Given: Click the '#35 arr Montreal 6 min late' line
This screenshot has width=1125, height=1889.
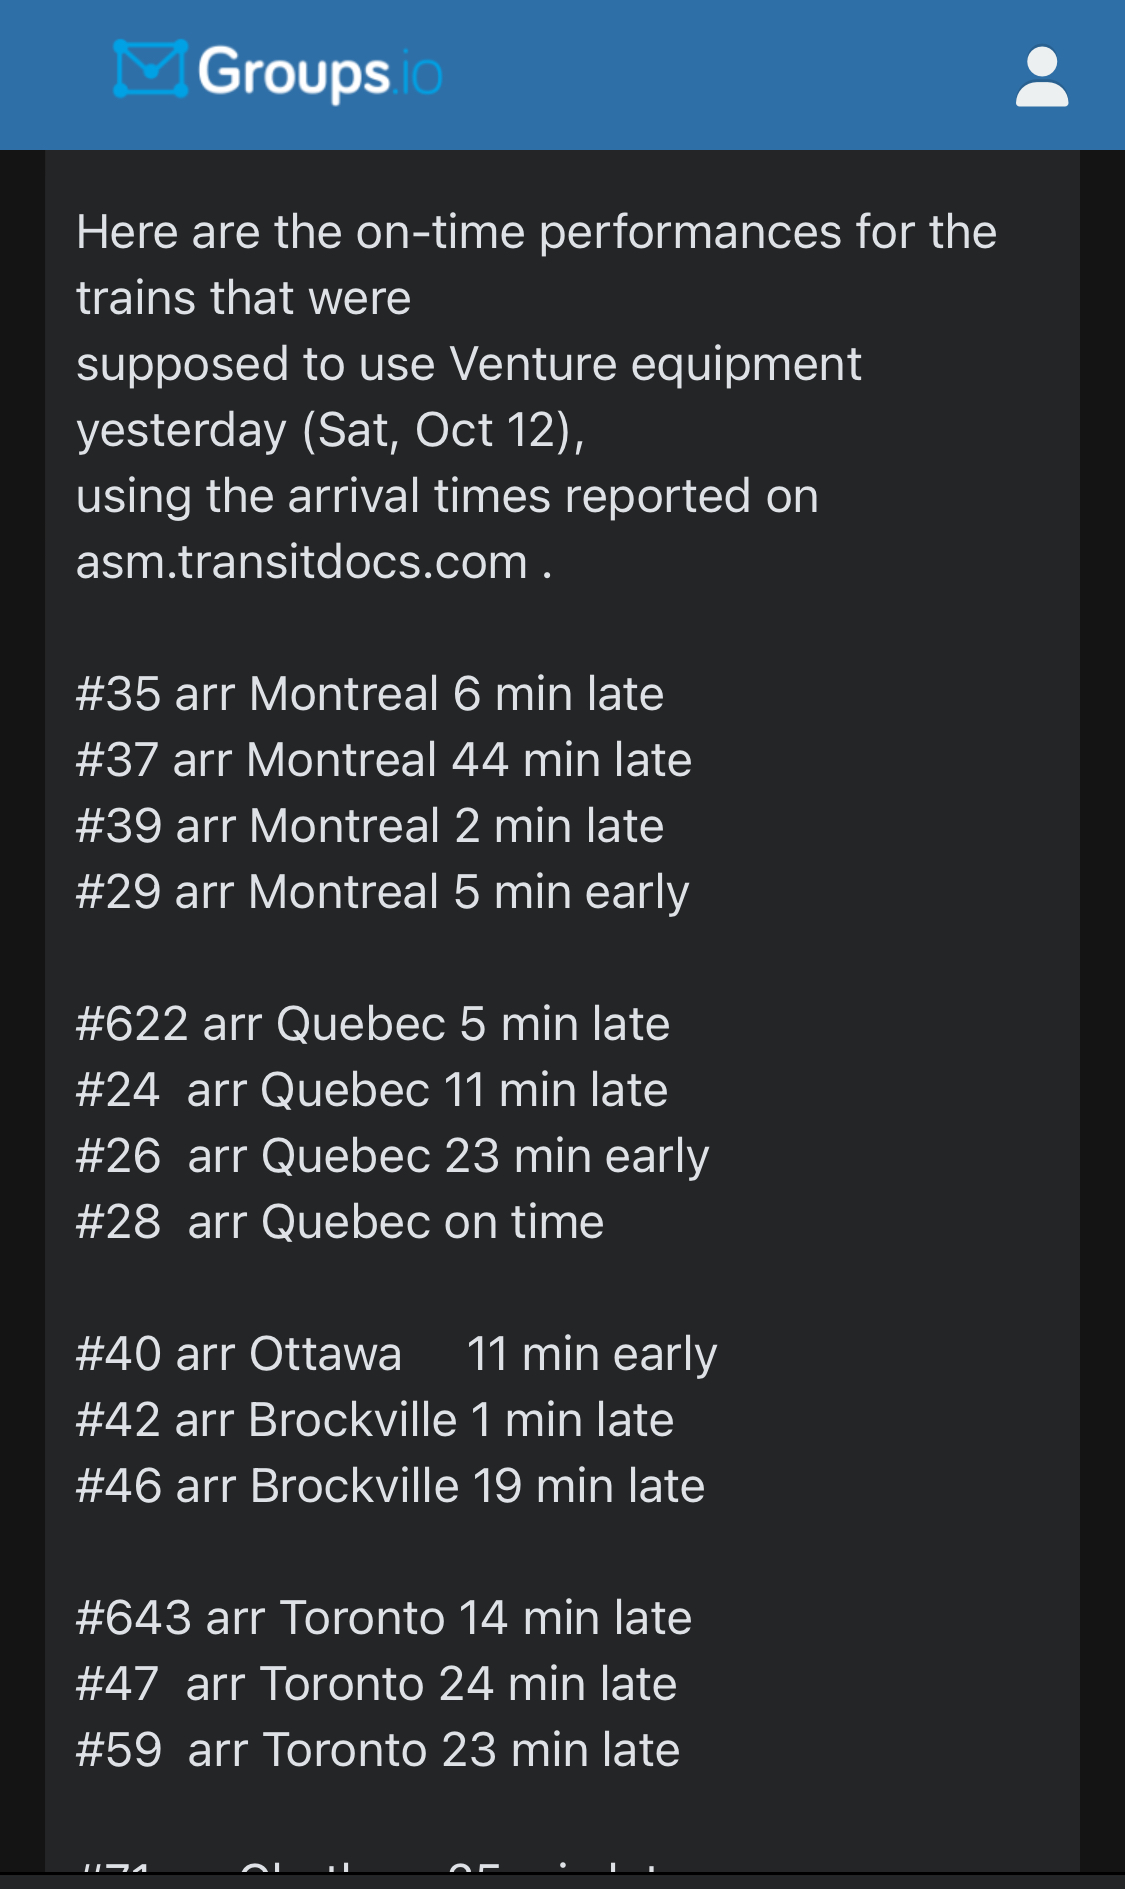Looking at the screenshot, I should [x=369, y=694].
